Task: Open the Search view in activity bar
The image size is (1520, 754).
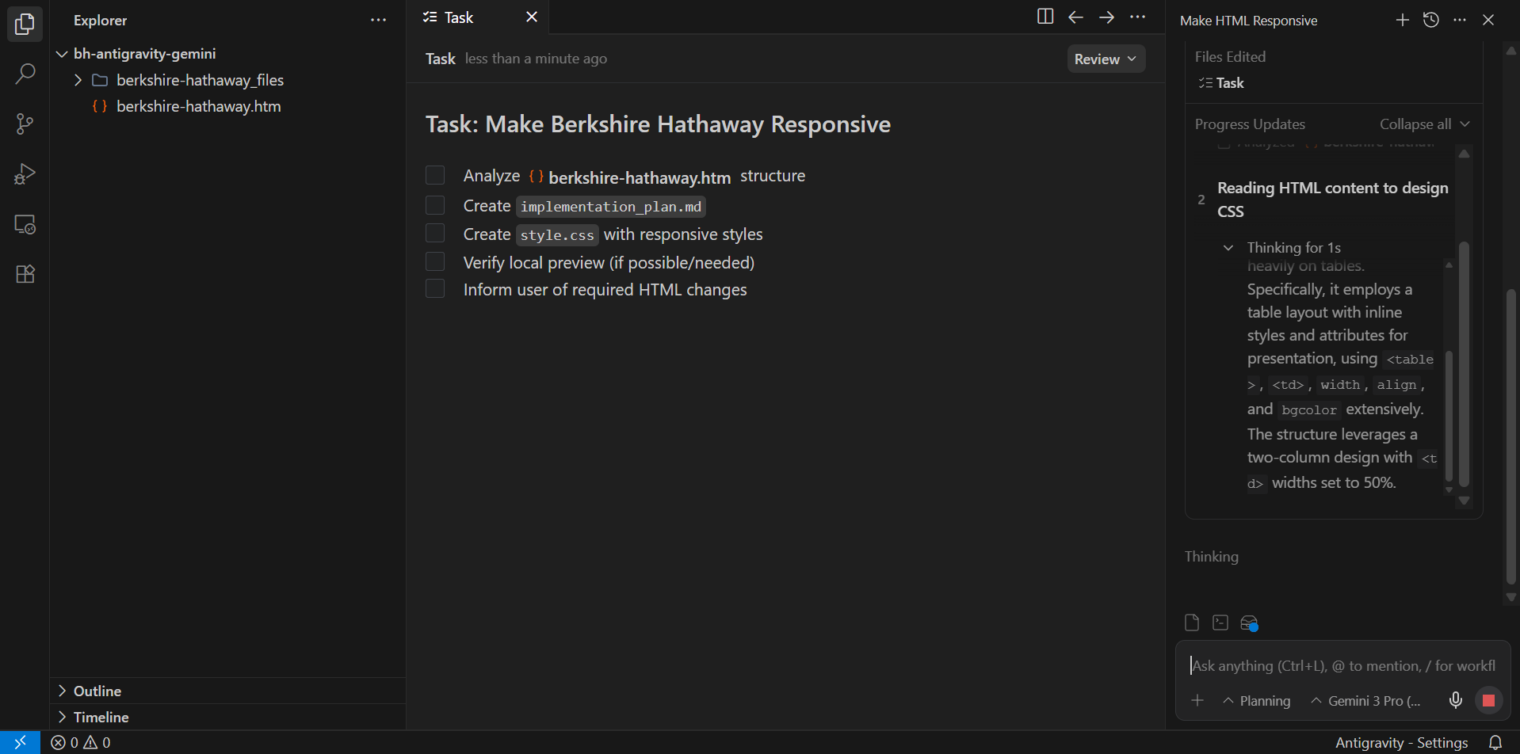Action: [25, 73]
